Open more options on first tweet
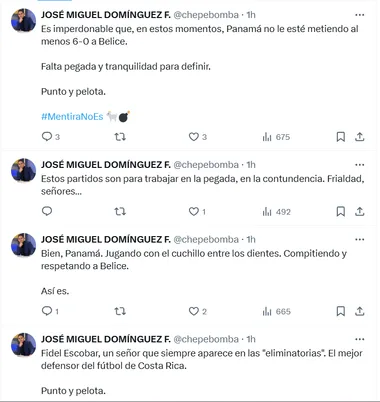 359,15
